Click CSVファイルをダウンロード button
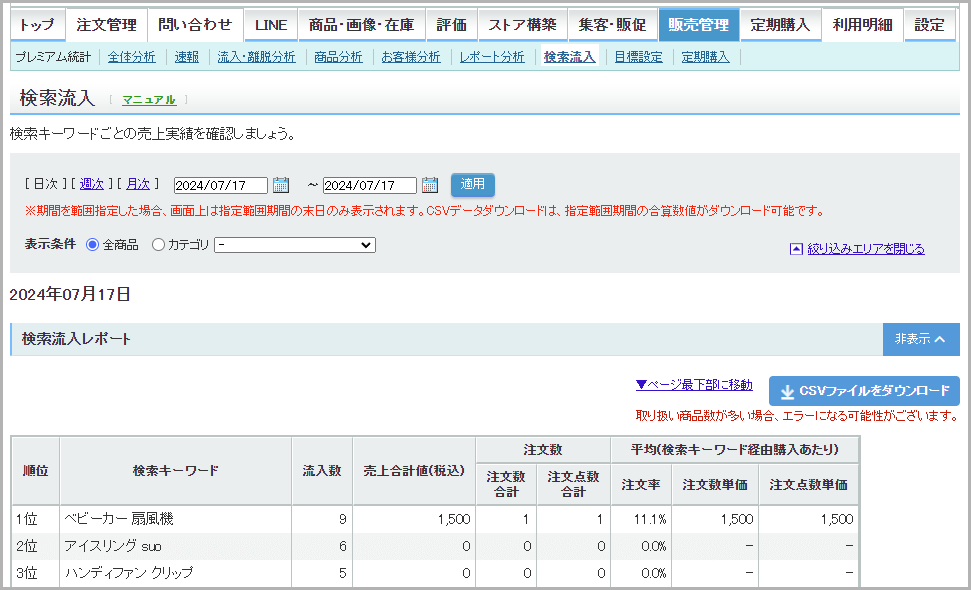The height and width of the screenshot is (590, 971). (864, 391)
